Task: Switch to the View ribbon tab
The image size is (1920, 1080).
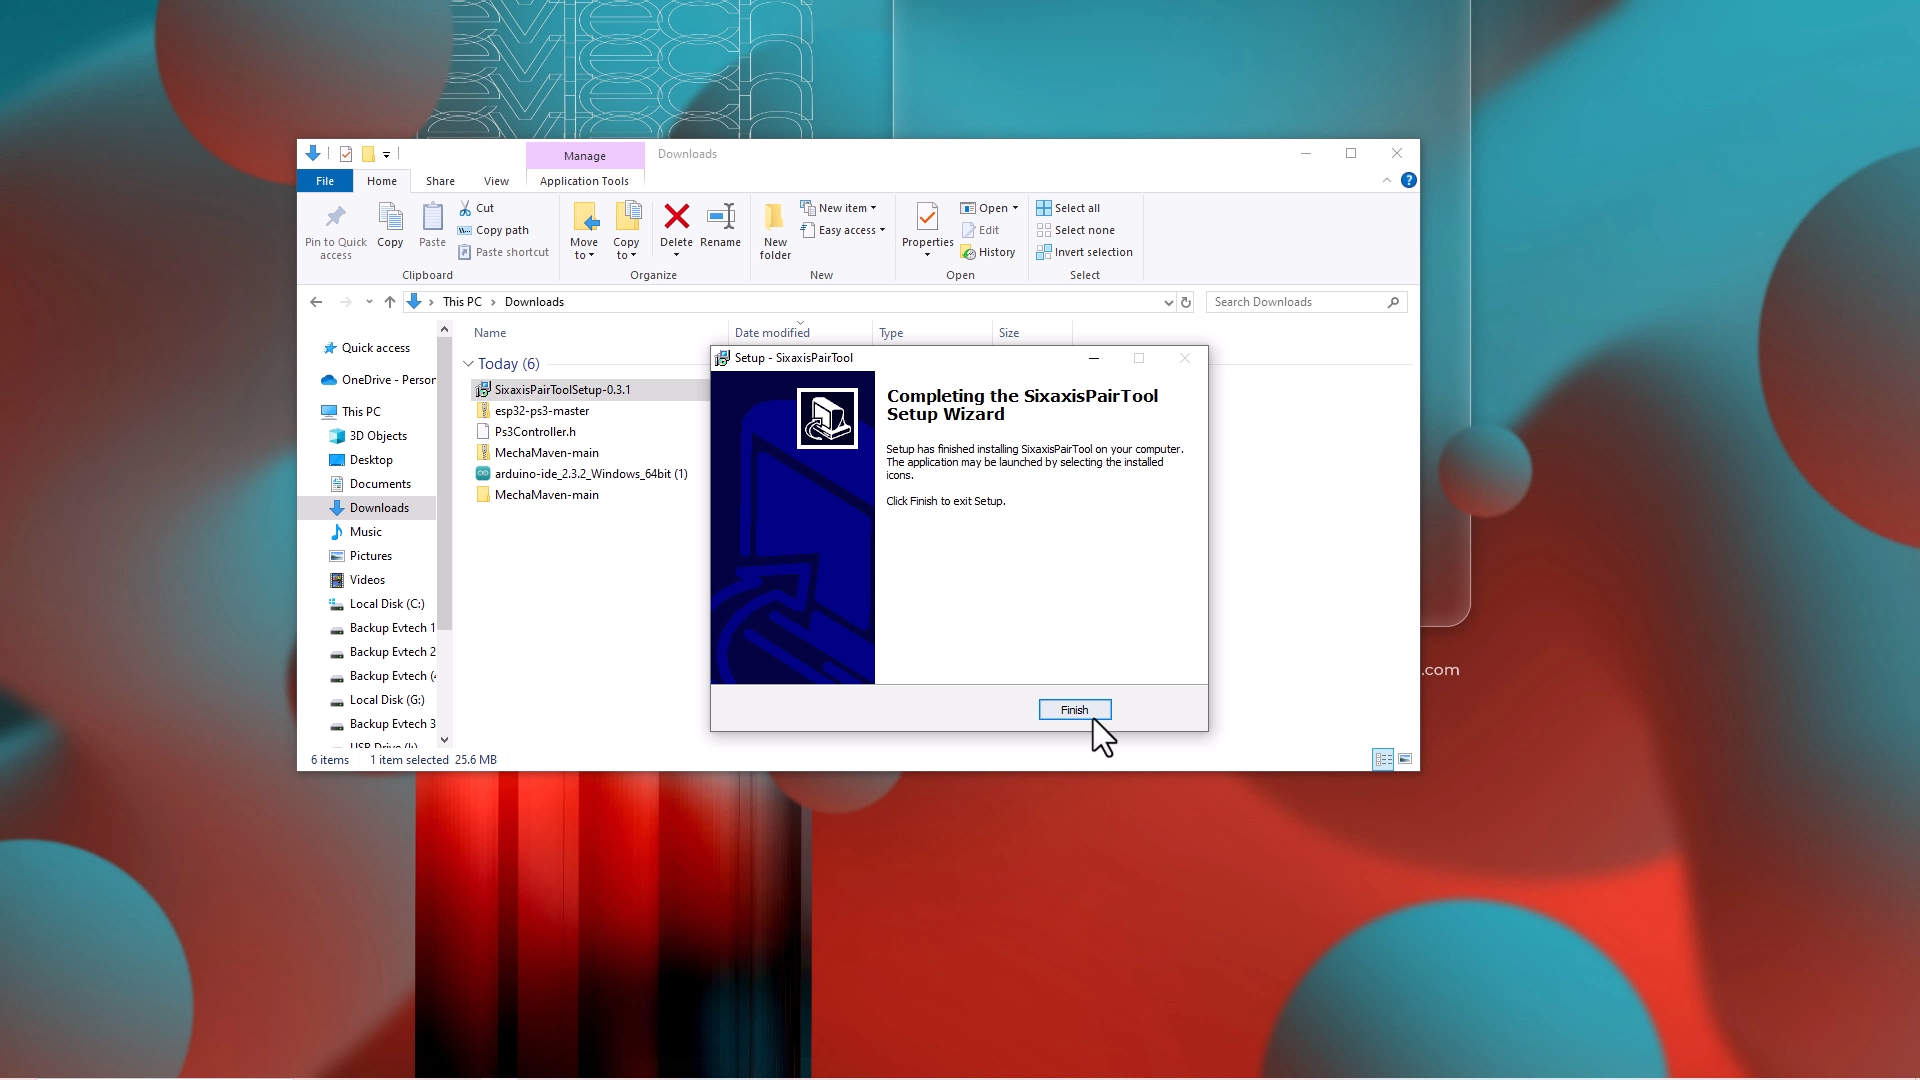Action: pos(496,181)
